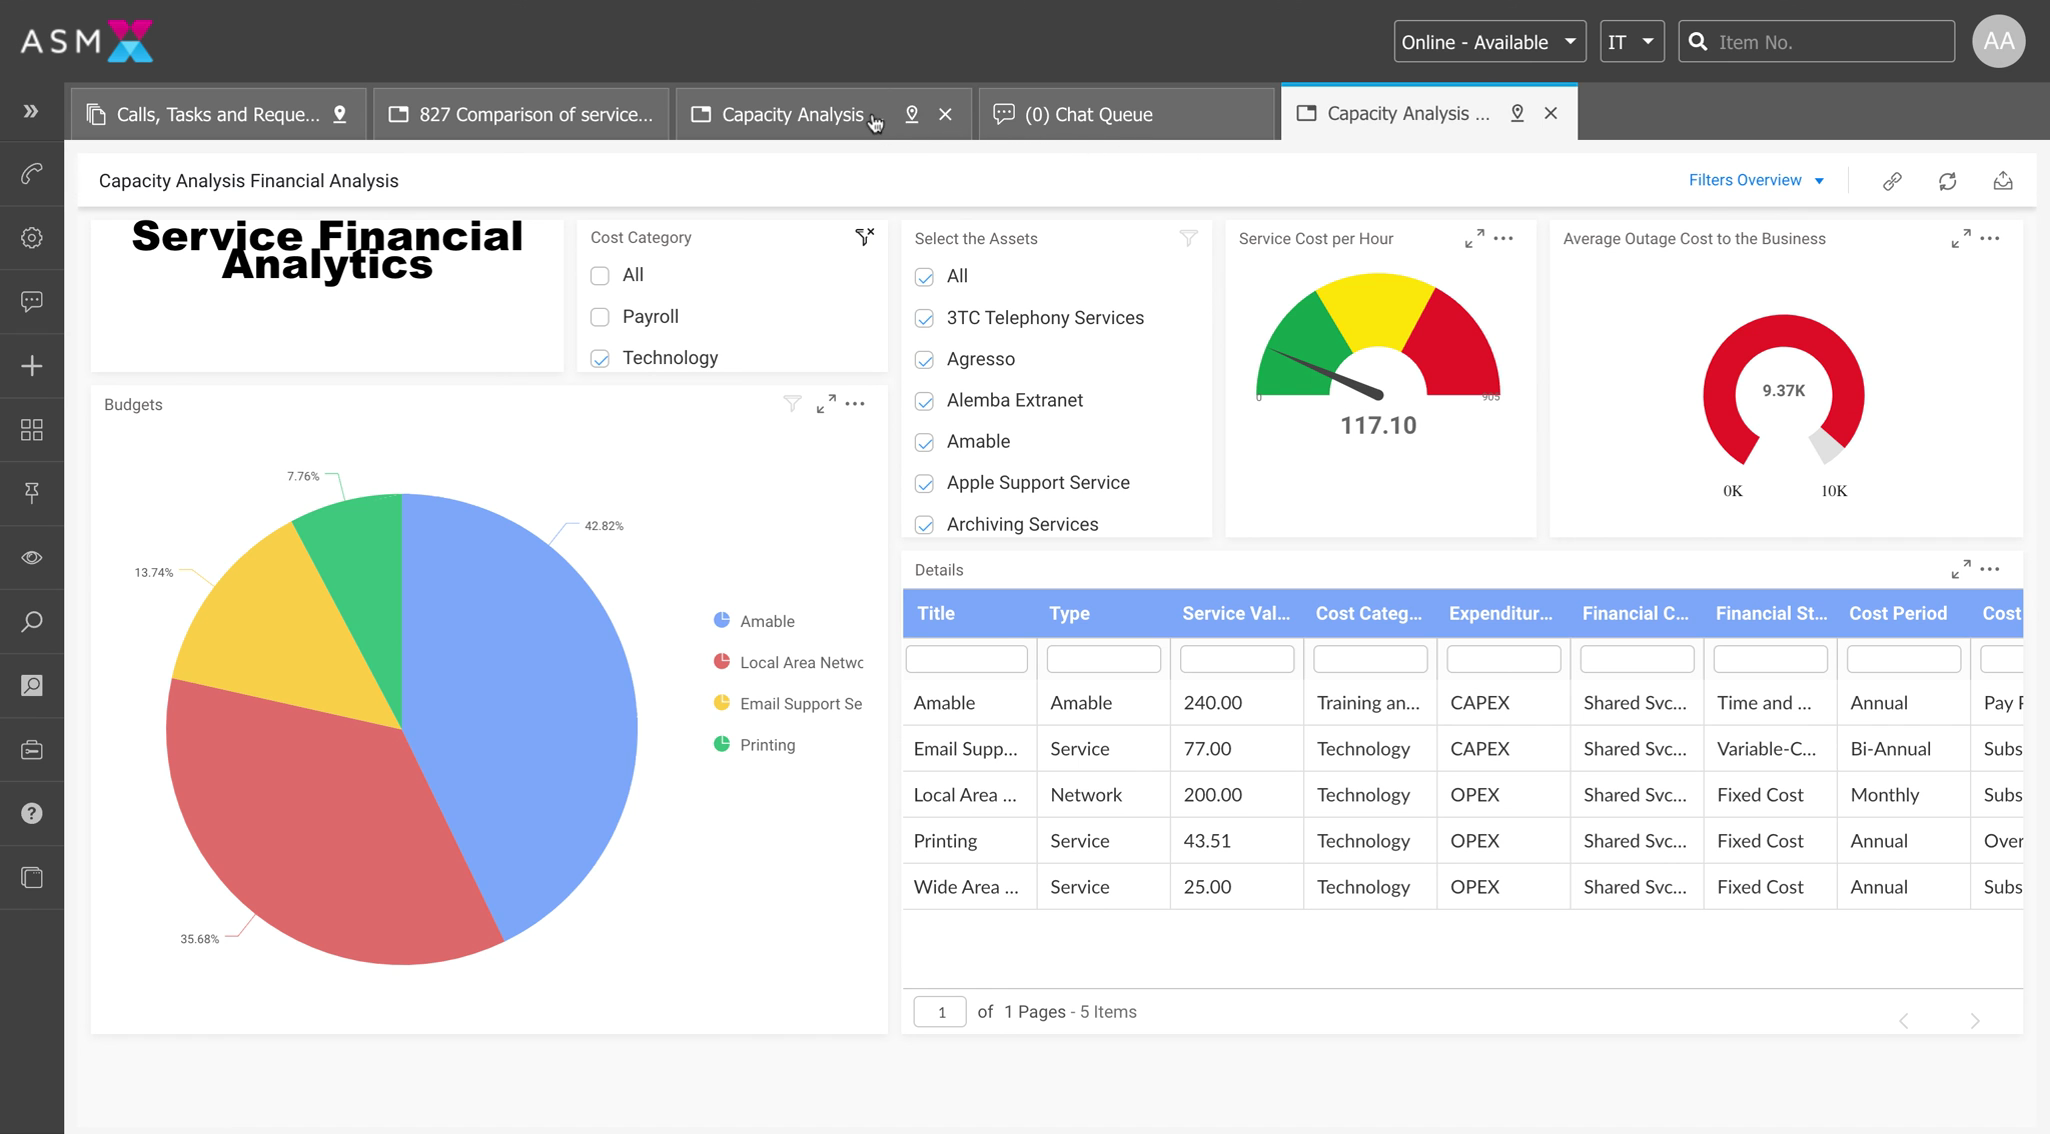
Task: Open the phone calls sidebar icon
Action: coord(31,174)
